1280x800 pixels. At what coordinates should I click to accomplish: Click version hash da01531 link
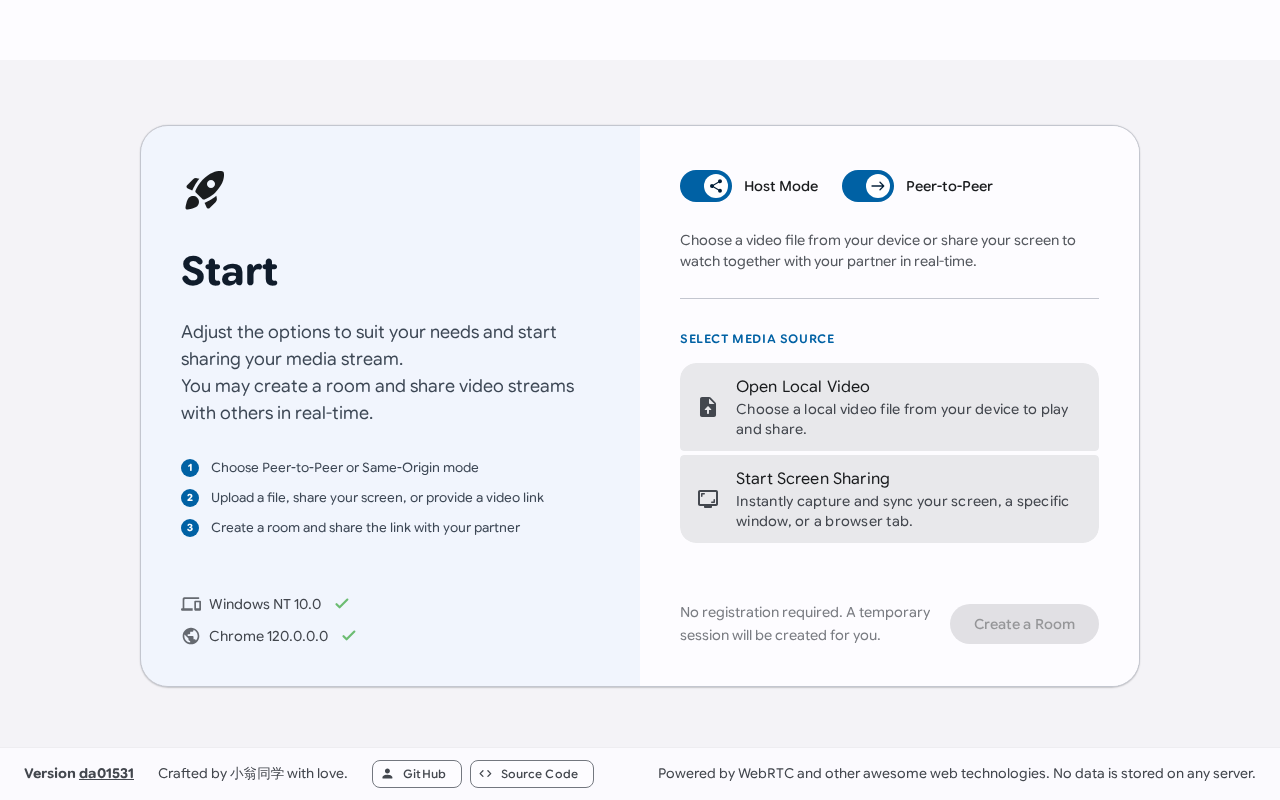tap(106, 773)
